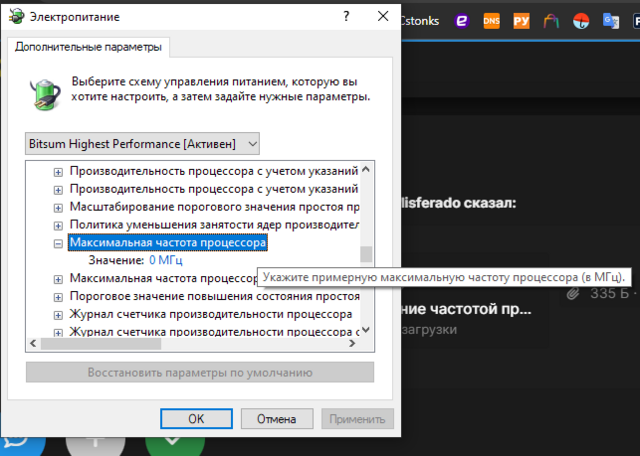
Task: Open the 'частотой пр...' attachment title
Action: (x=466, y=309)
